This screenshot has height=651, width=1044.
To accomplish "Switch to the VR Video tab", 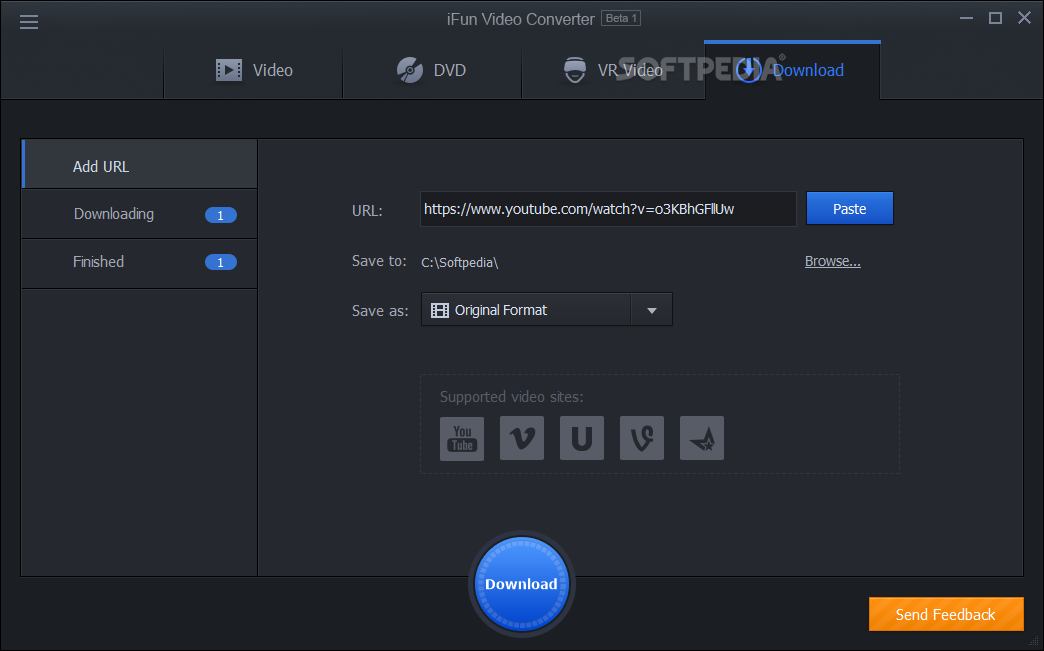I will 613,70.
